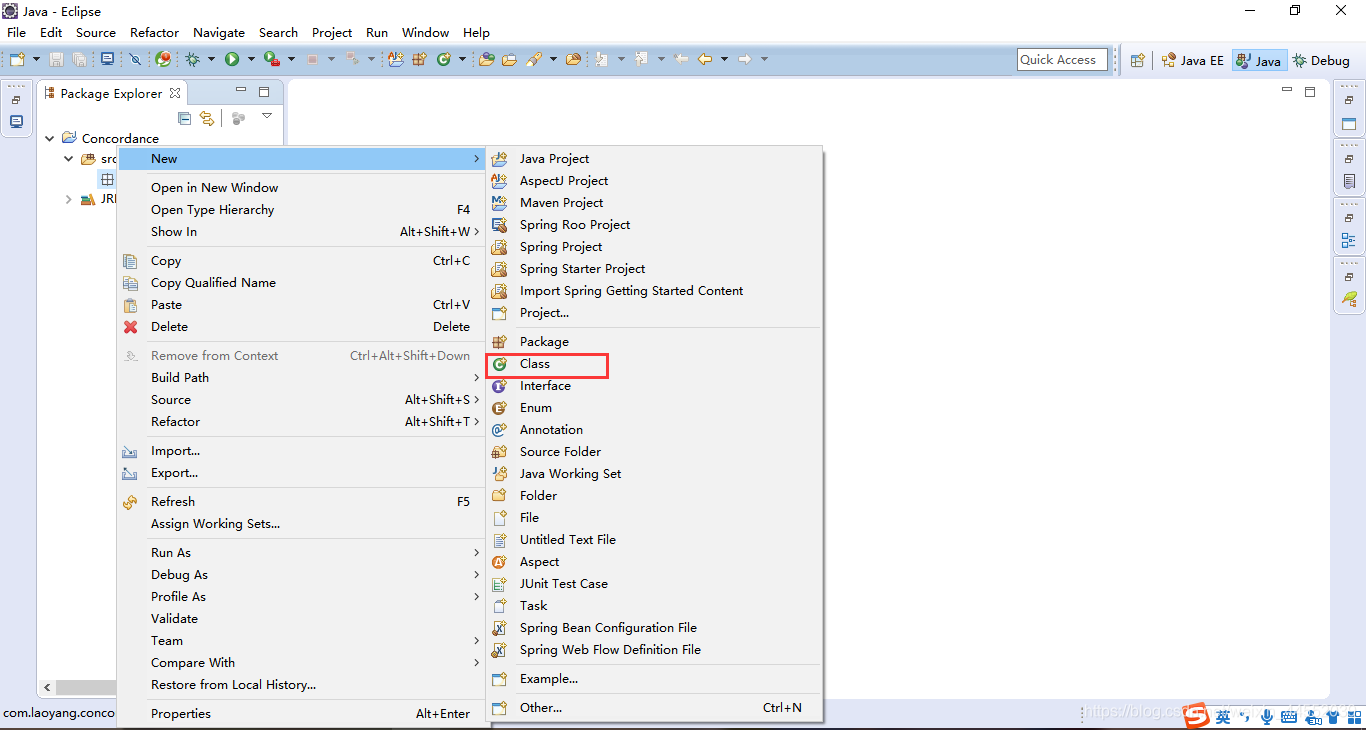Click the Aspect icon in submenu

500,562
